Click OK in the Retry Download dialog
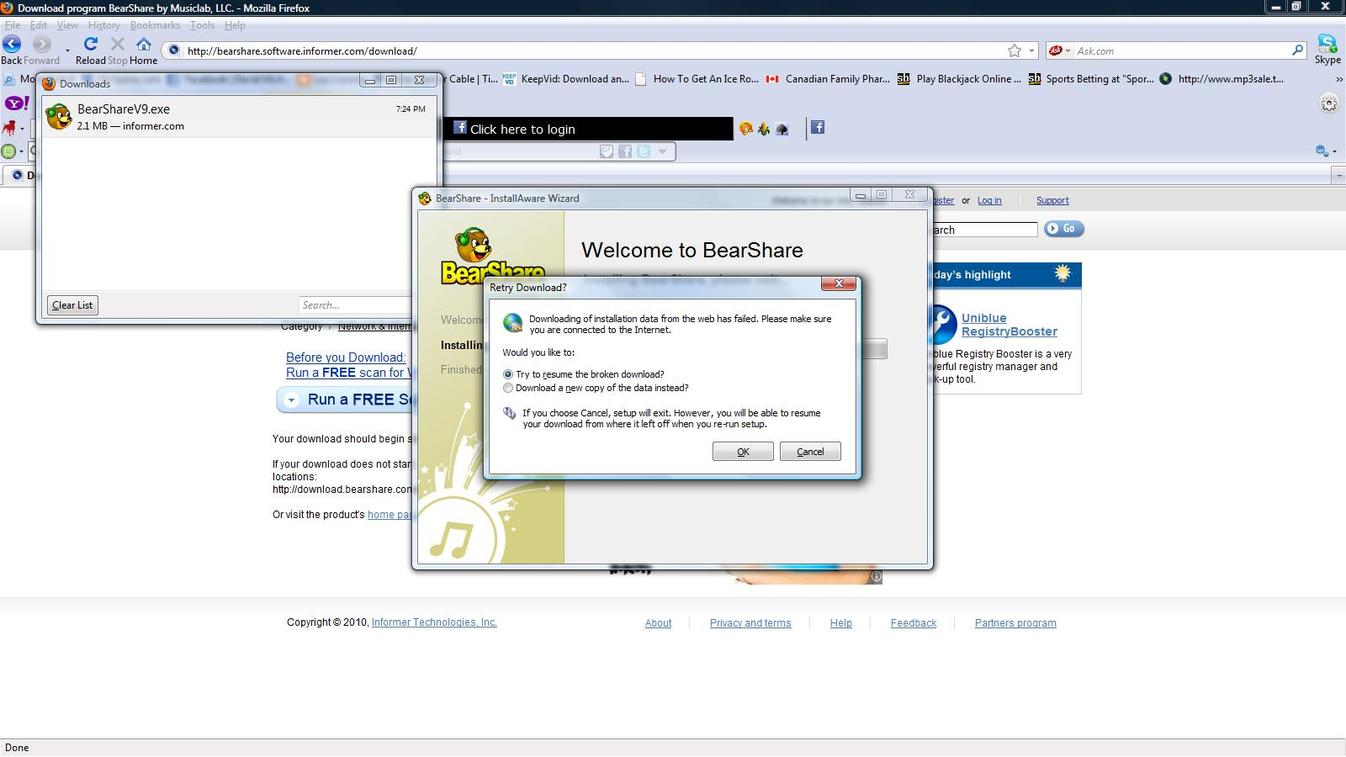Image resolution: width=1346 pixels, height=757 pixels. coord(743,452)
